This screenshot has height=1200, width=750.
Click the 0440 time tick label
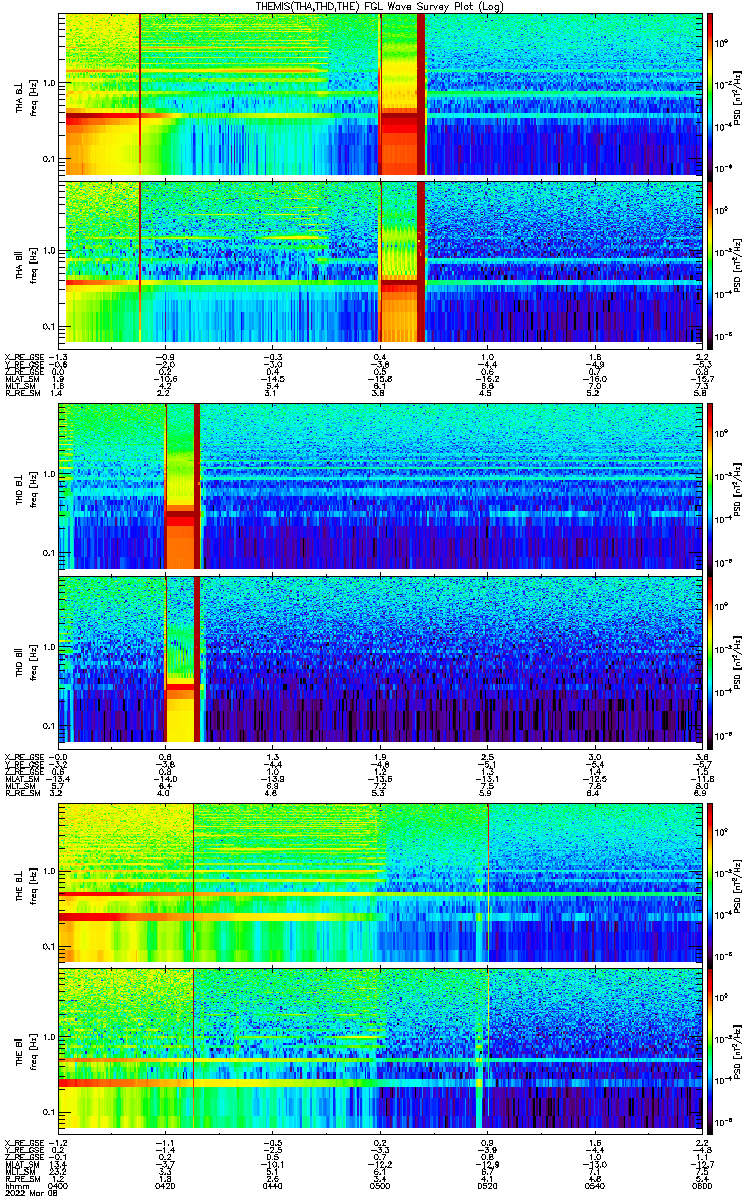[273, 1184]
